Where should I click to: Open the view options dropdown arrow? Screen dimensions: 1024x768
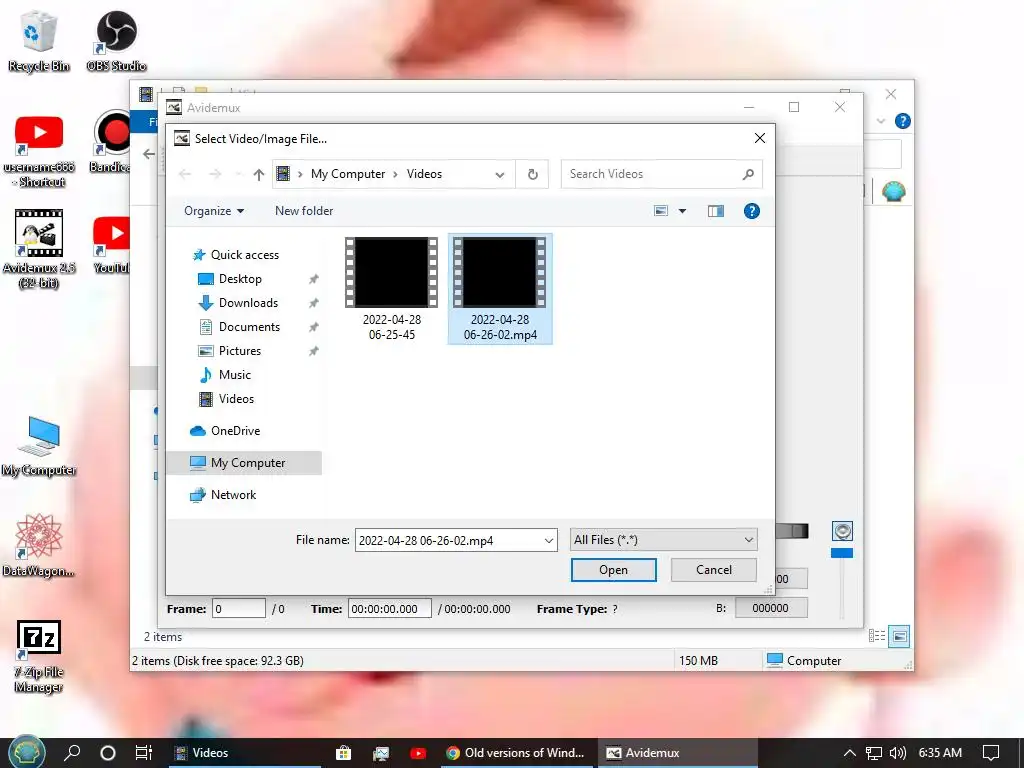(682, 211)
